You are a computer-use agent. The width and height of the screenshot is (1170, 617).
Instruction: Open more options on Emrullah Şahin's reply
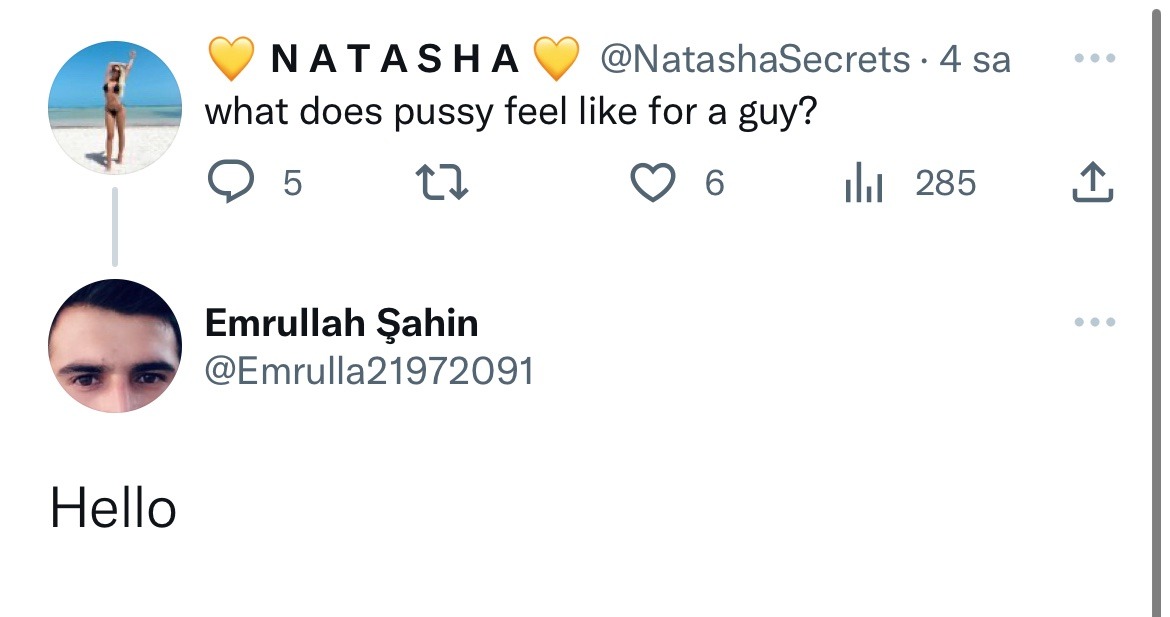(x=1094, y=322)
